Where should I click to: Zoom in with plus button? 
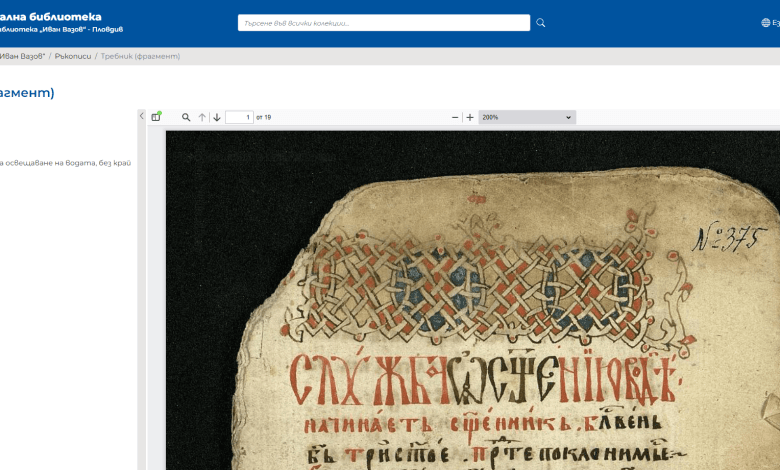[x=470, y=117]
